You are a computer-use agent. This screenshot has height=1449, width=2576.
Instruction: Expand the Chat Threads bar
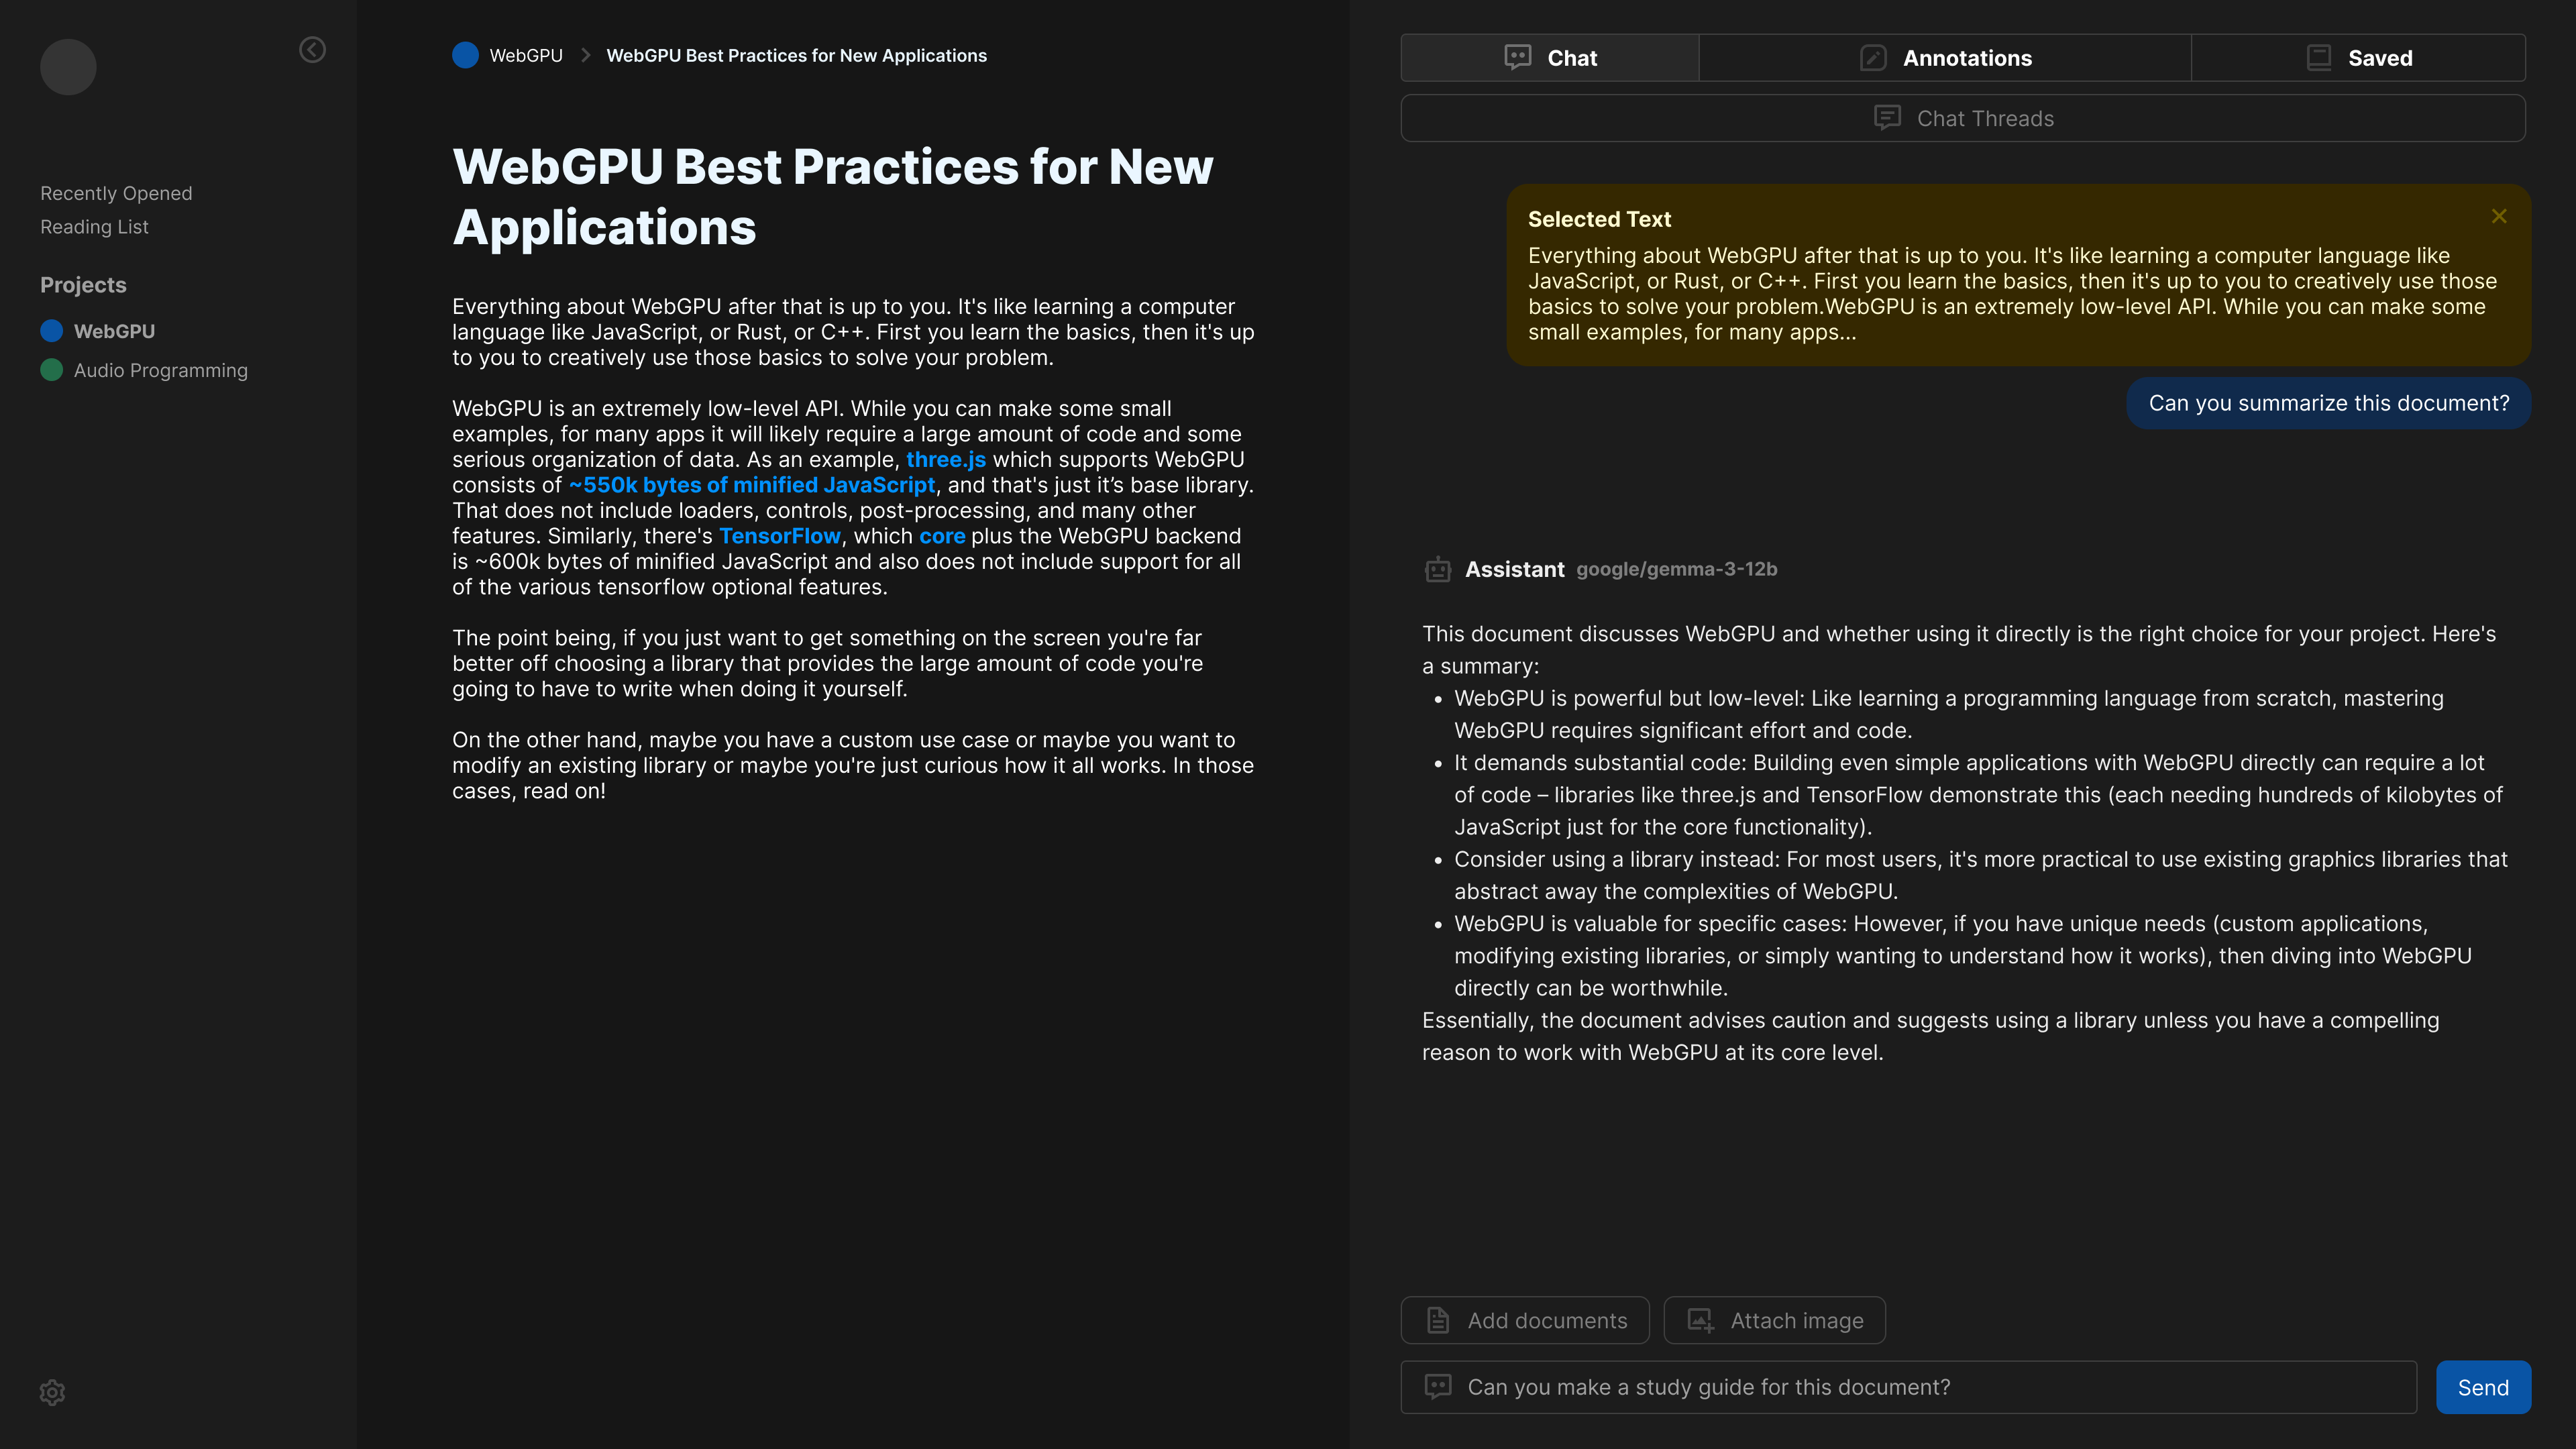(x=1962, y=118)
